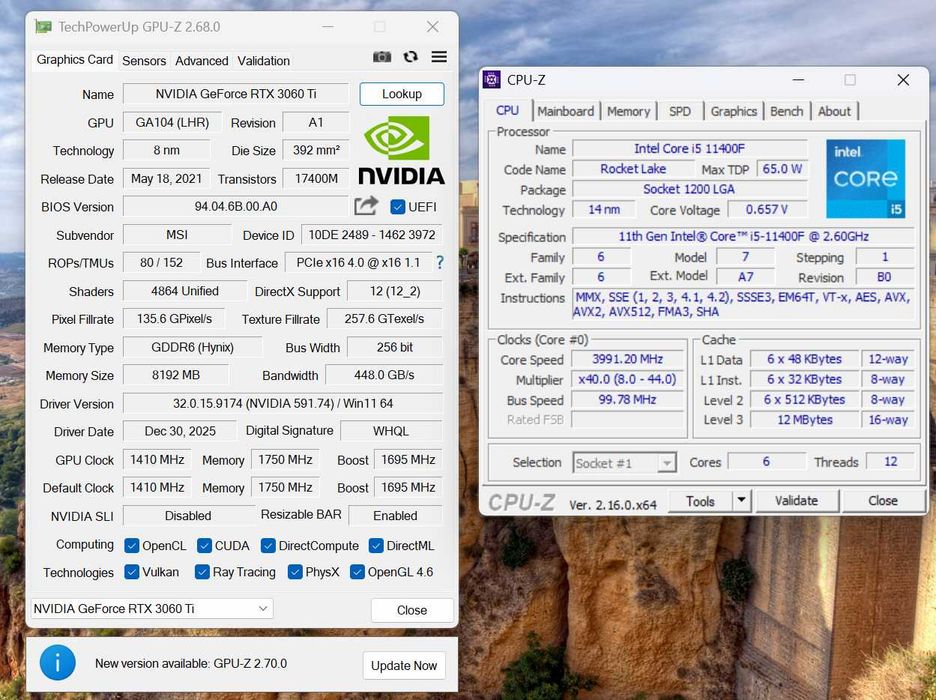Viewport: 936px width, 700px height.
Task: Toggle the UEFI checkbox
Action: pyautogui.click(x=398, y=206)
